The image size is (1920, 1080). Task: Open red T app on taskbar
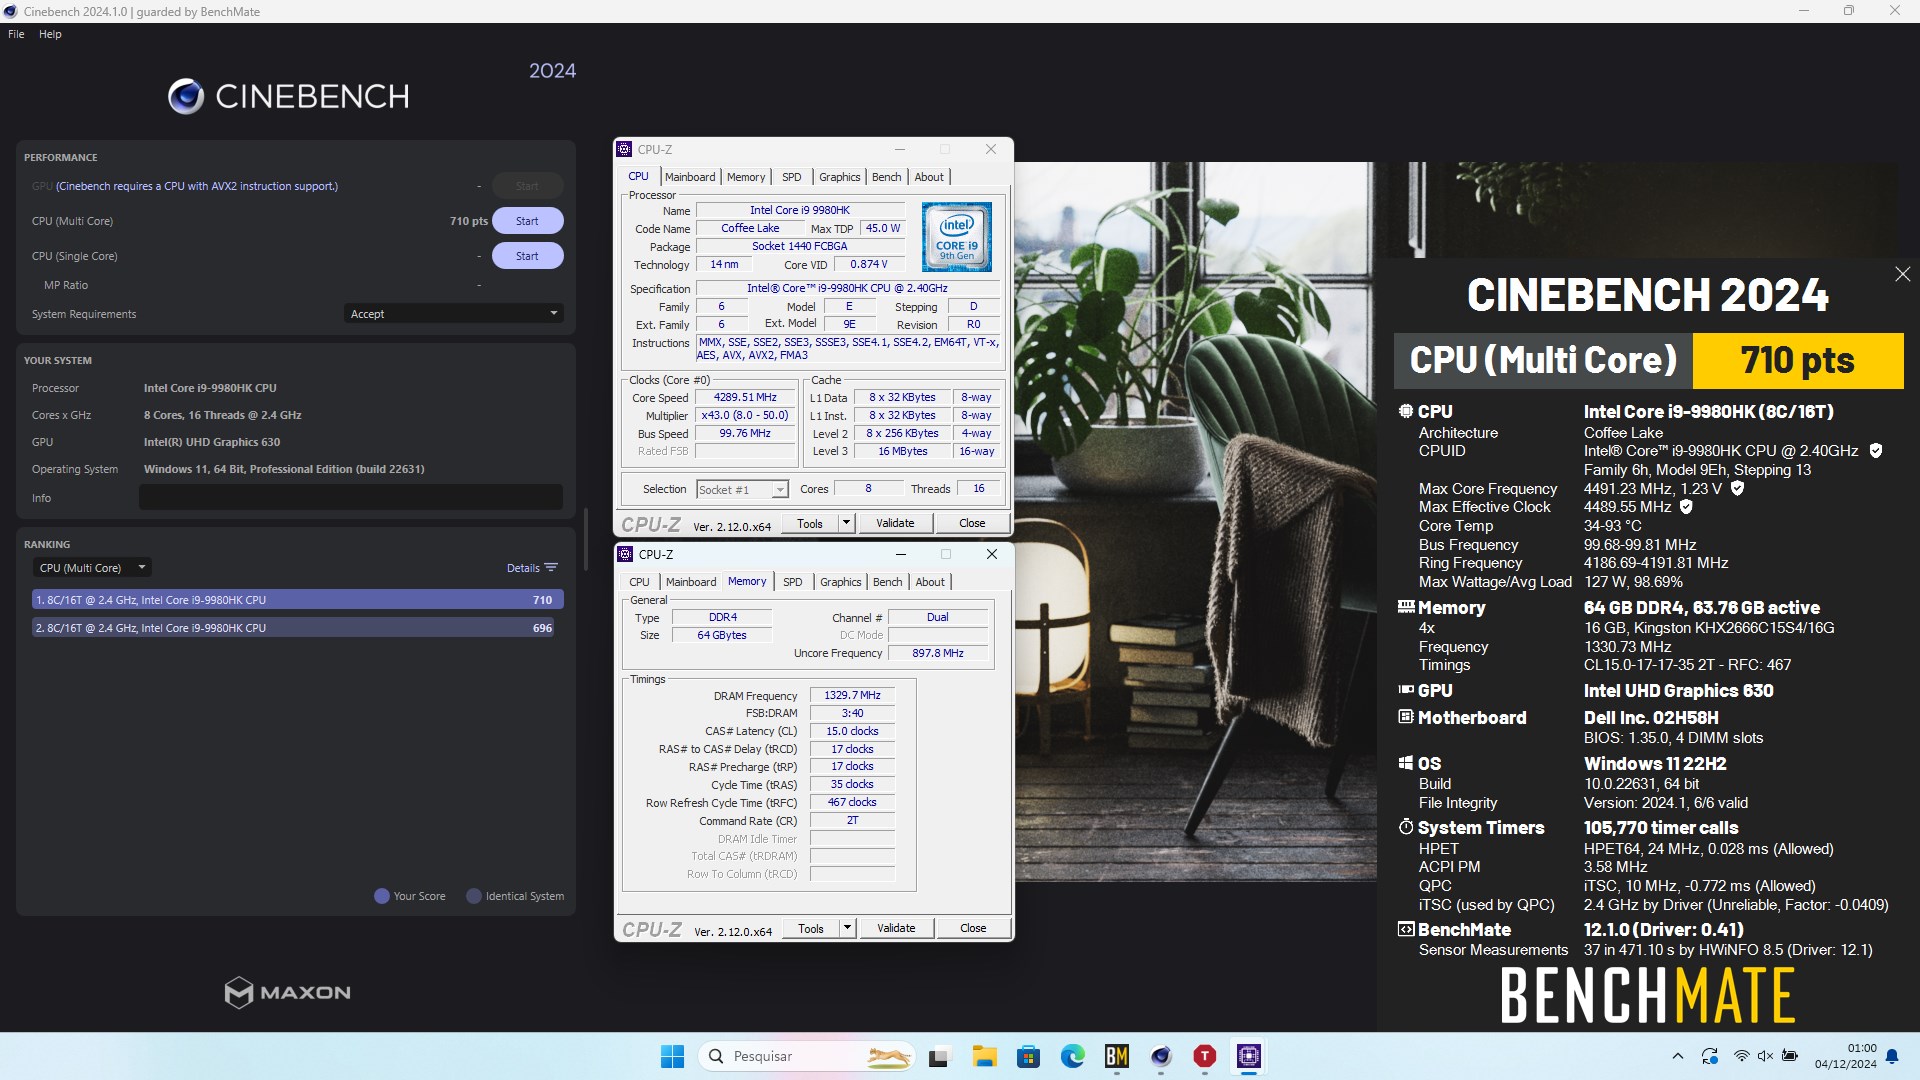[1205, 1056]
